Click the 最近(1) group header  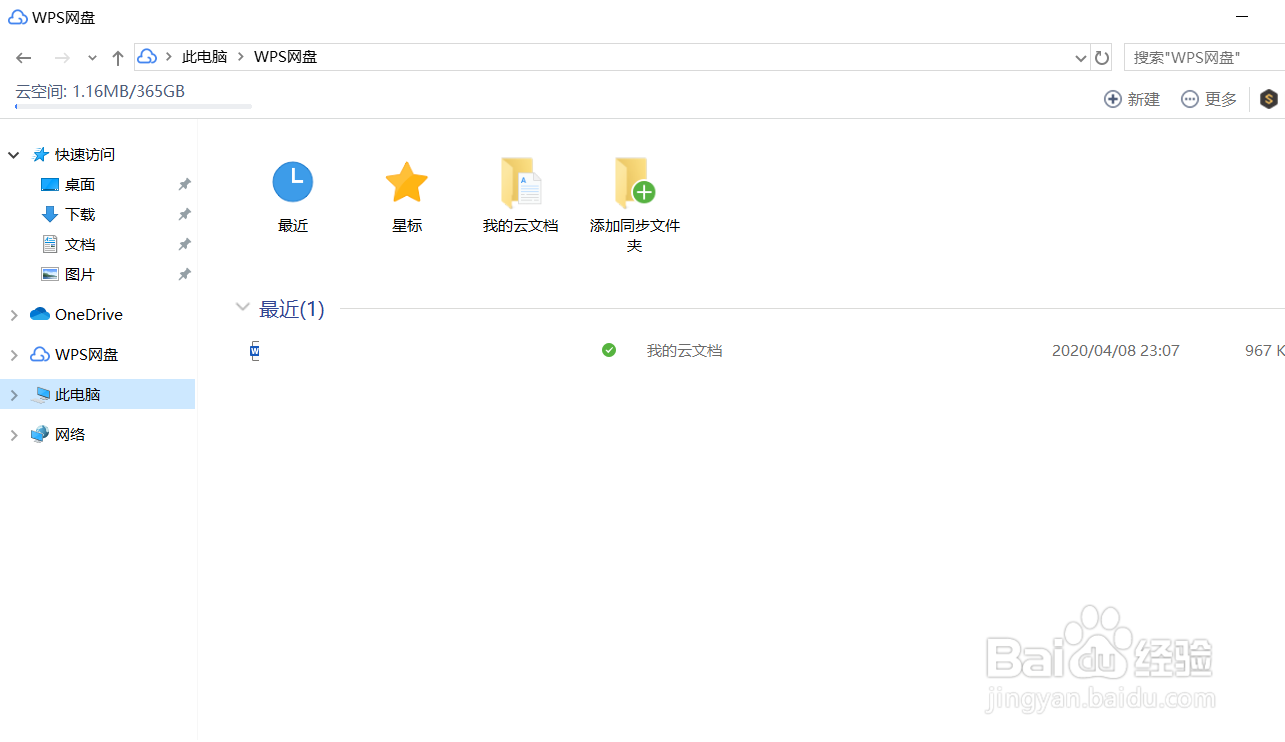[292, 309]
